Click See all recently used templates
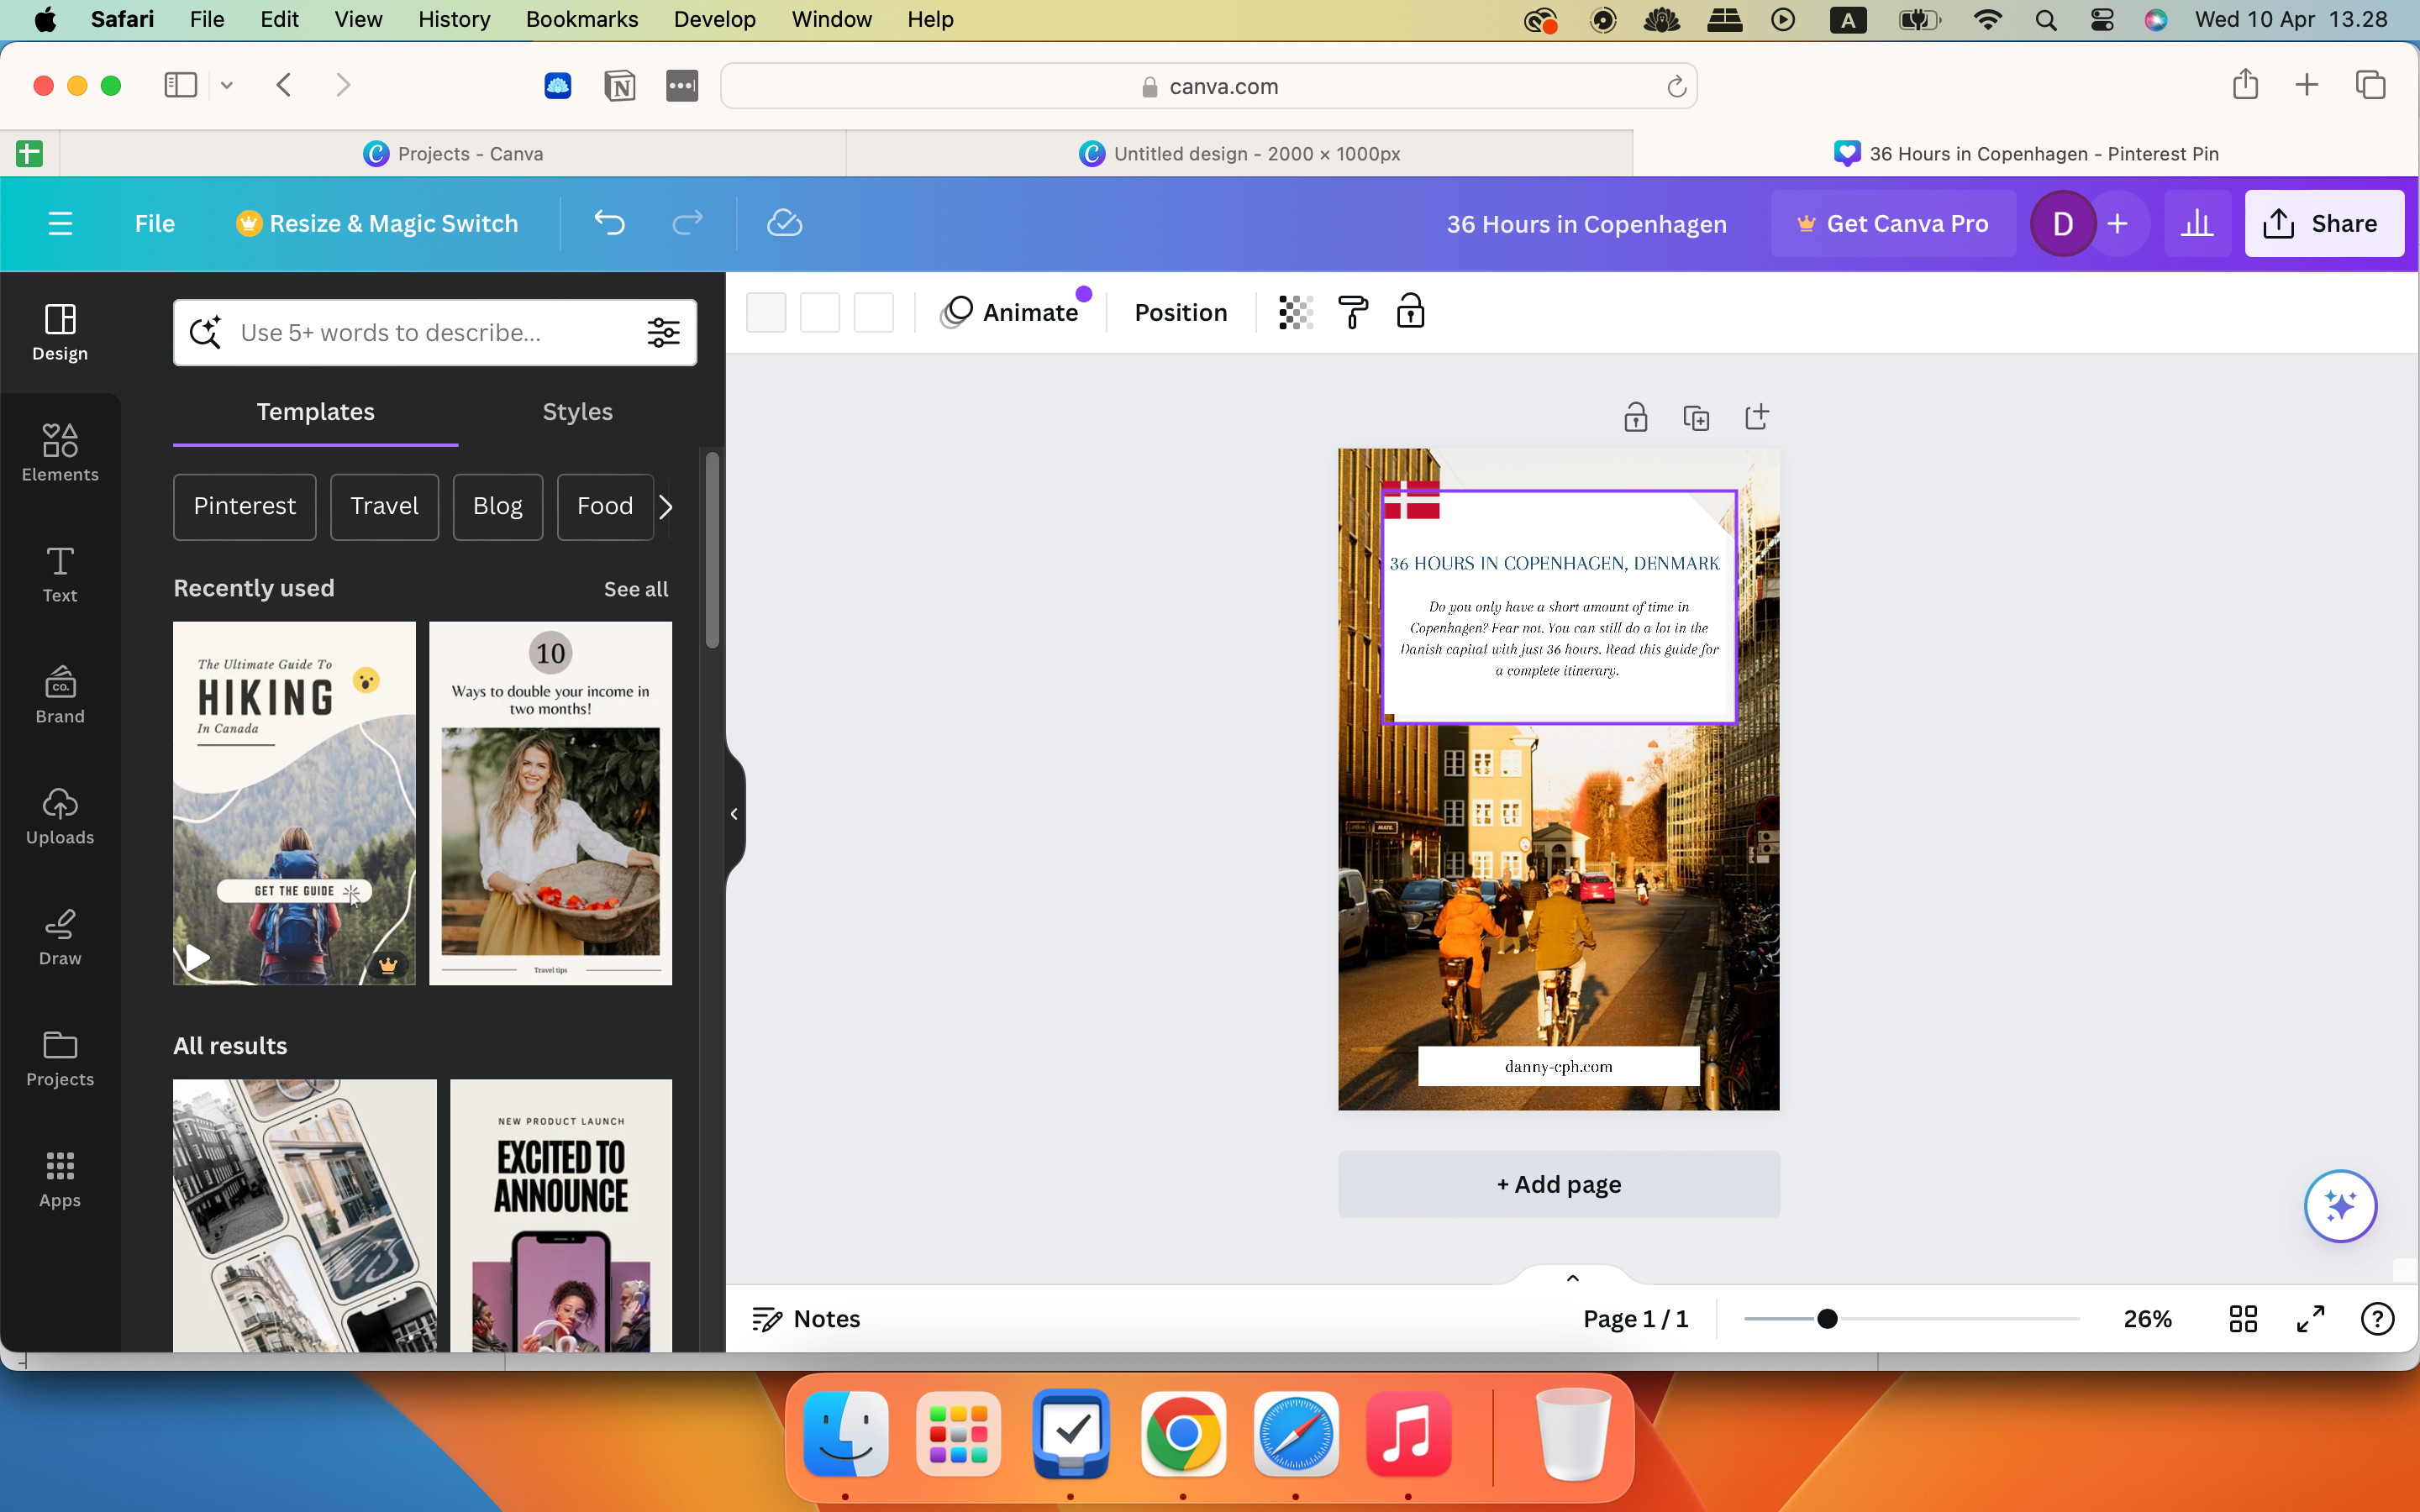The width and height of the screenshot is (2420, 1512). pos(635,589)
